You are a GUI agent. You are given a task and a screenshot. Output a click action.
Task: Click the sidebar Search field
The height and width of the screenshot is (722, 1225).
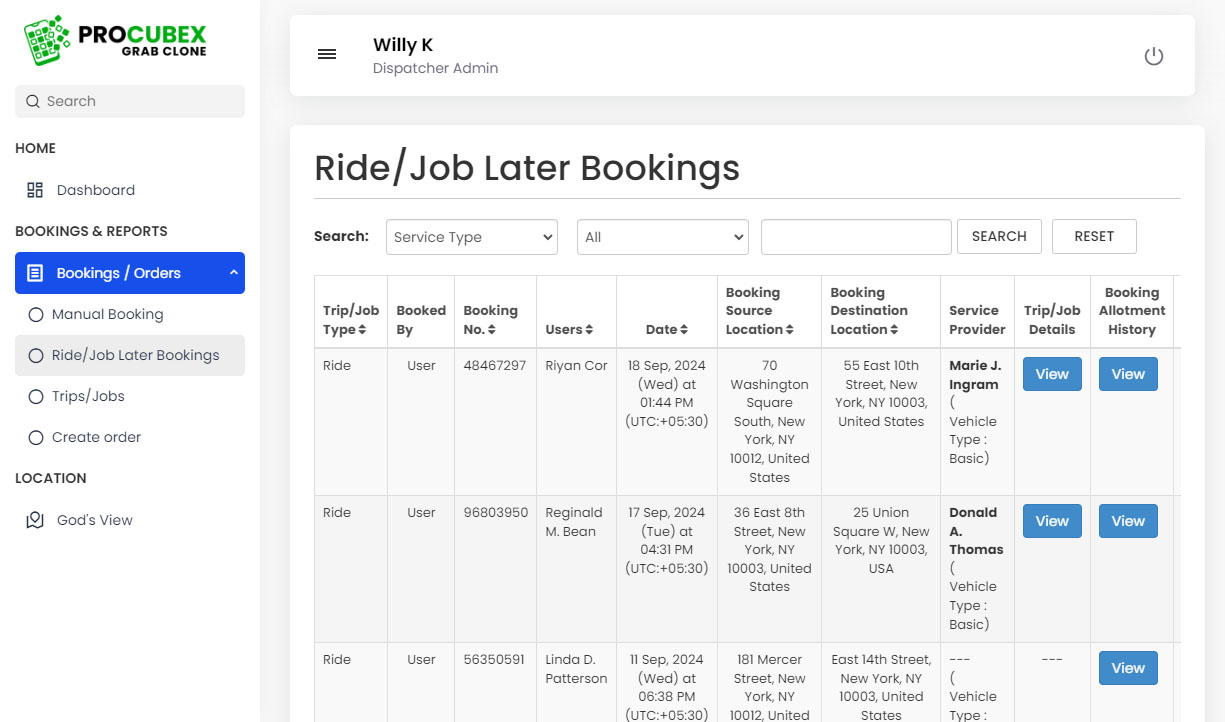[130, 101]
